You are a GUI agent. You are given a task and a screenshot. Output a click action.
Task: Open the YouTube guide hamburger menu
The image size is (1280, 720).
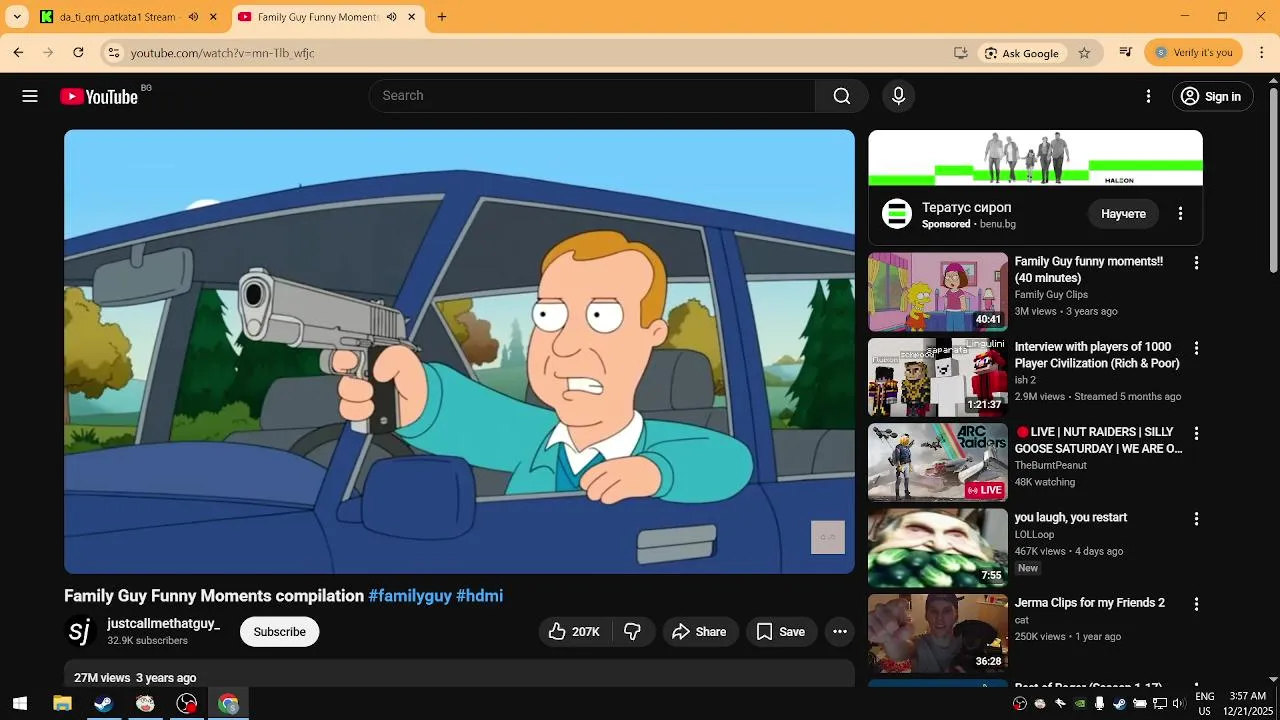[30, 96]
